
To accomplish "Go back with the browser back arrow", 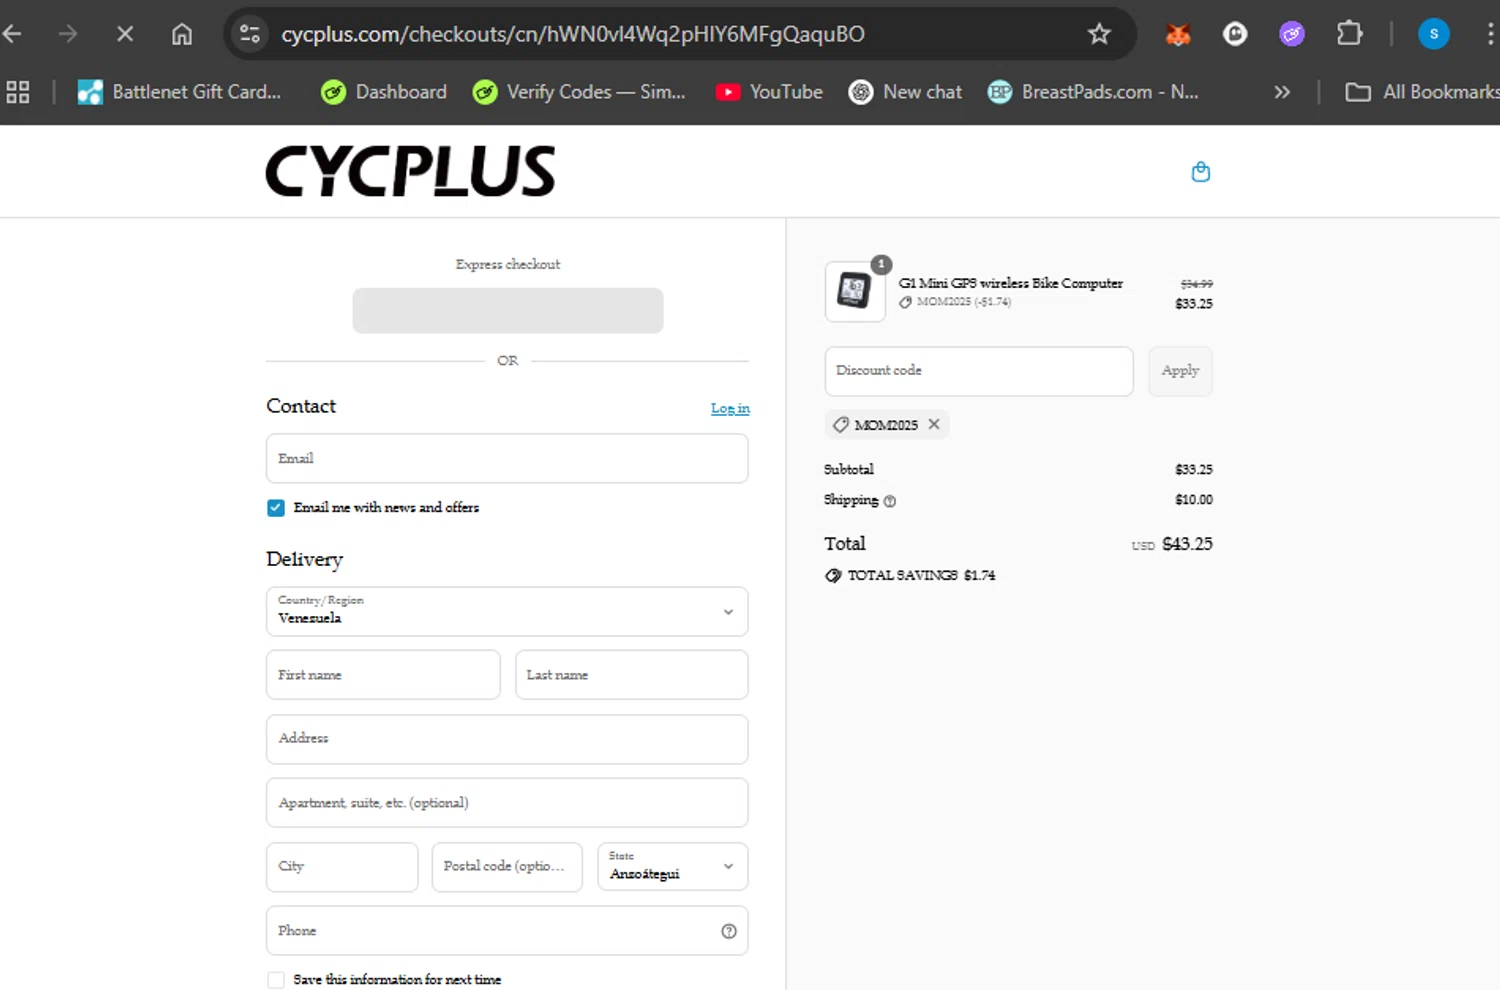I will (12, 34).
